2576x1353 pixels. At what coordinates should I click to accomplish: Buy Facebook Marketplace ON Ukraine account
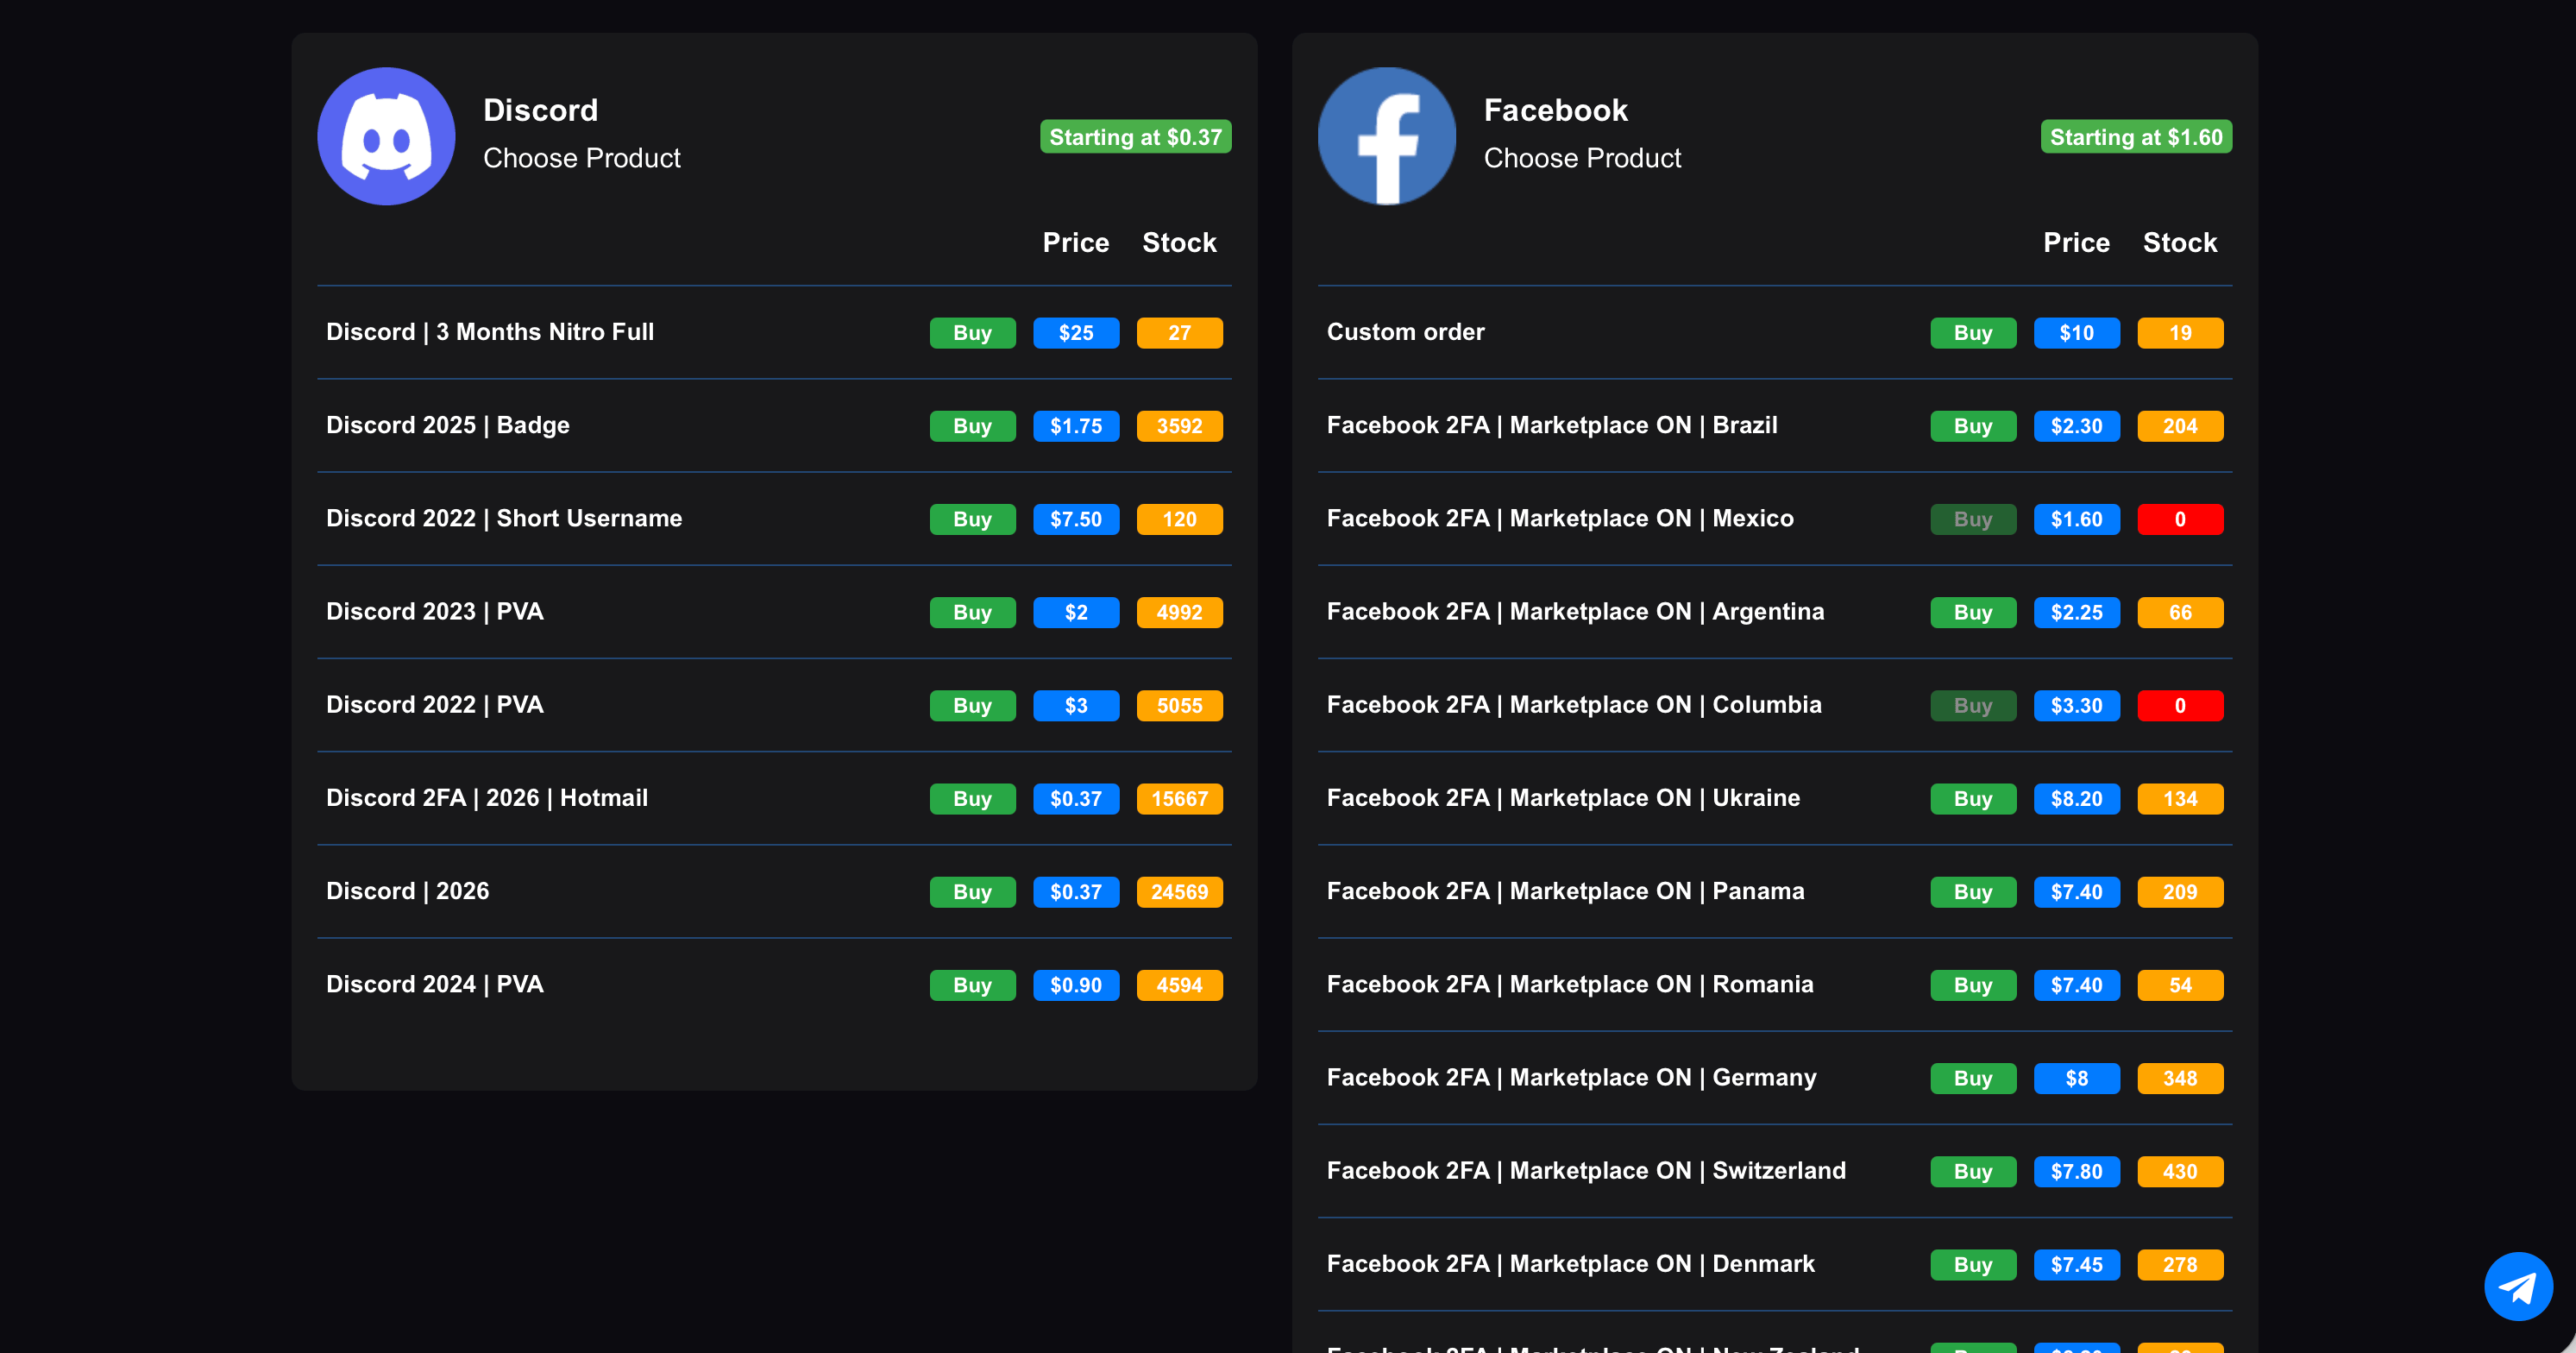click(x=1973, y=799)
